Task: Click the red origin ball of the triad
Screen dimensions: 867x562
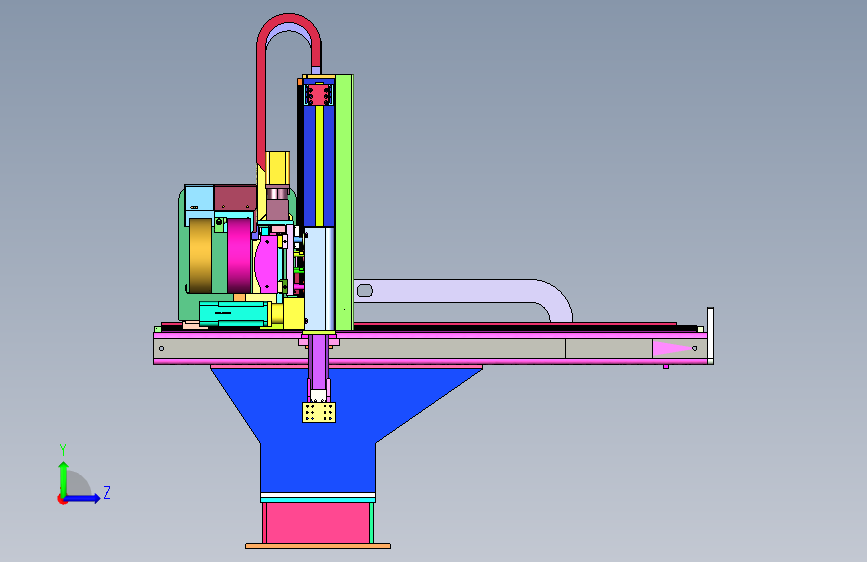Action: tap(62, 499)
